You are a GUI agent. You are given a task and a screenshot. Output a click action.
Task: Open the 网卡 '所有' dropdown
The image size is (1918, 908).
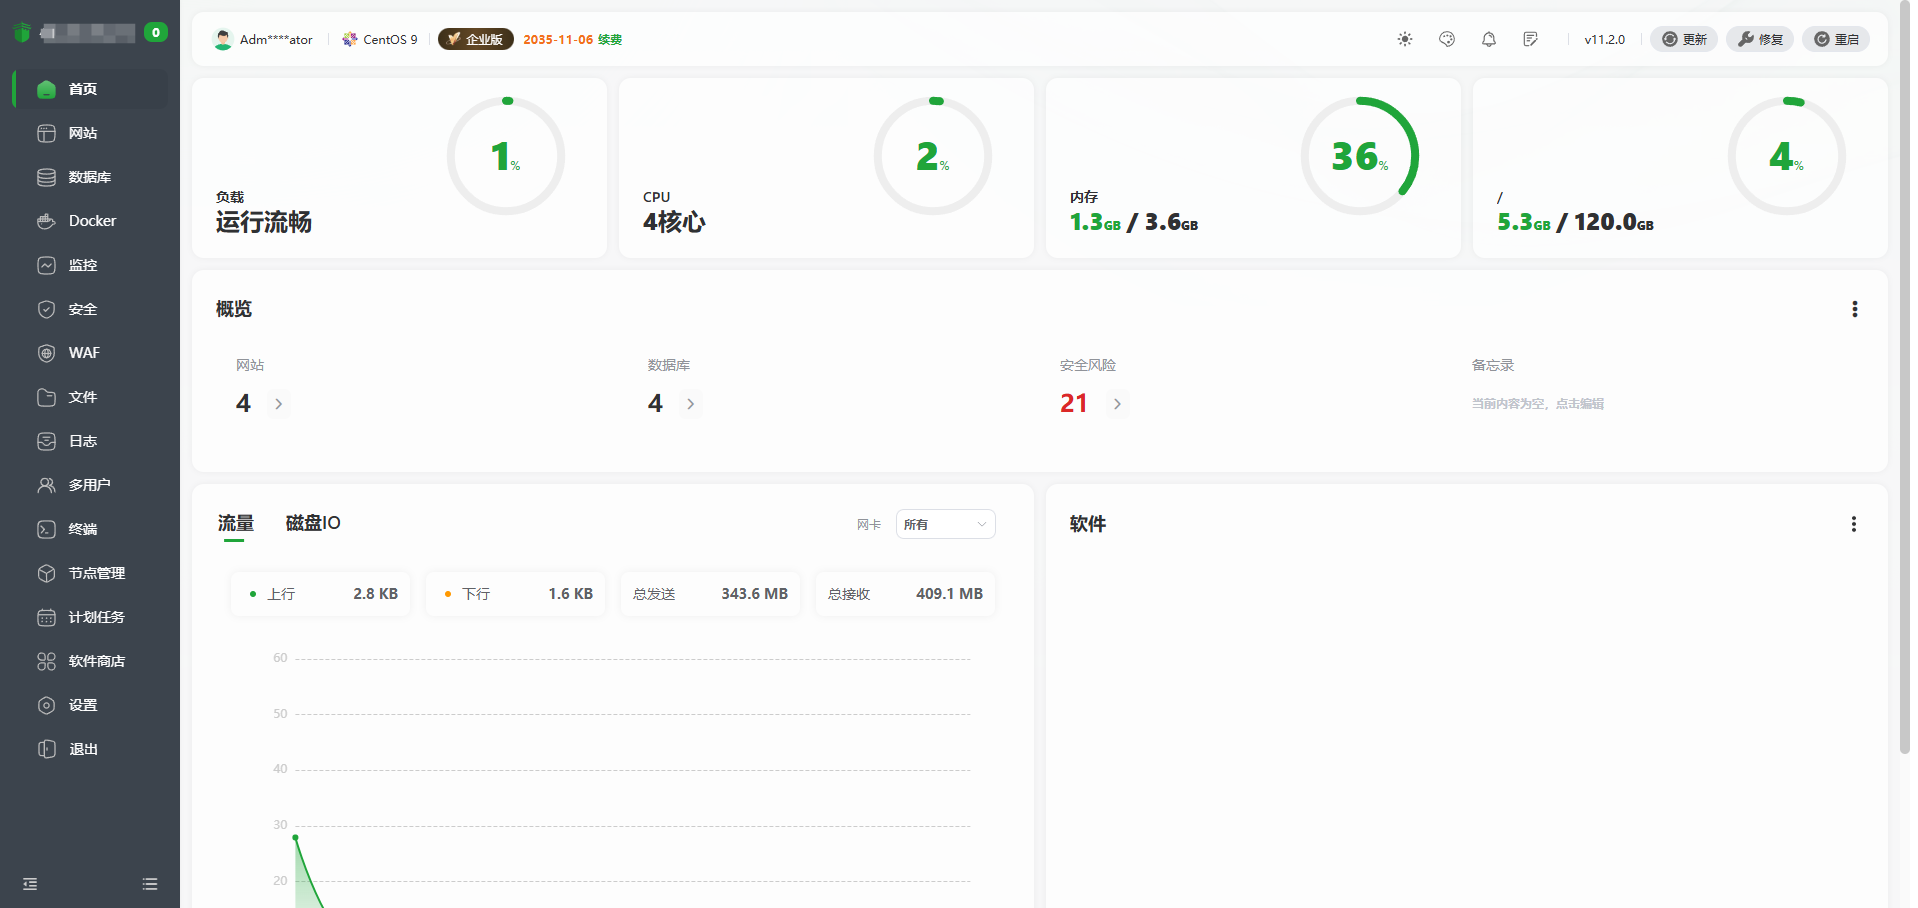(x=944, y=524)
